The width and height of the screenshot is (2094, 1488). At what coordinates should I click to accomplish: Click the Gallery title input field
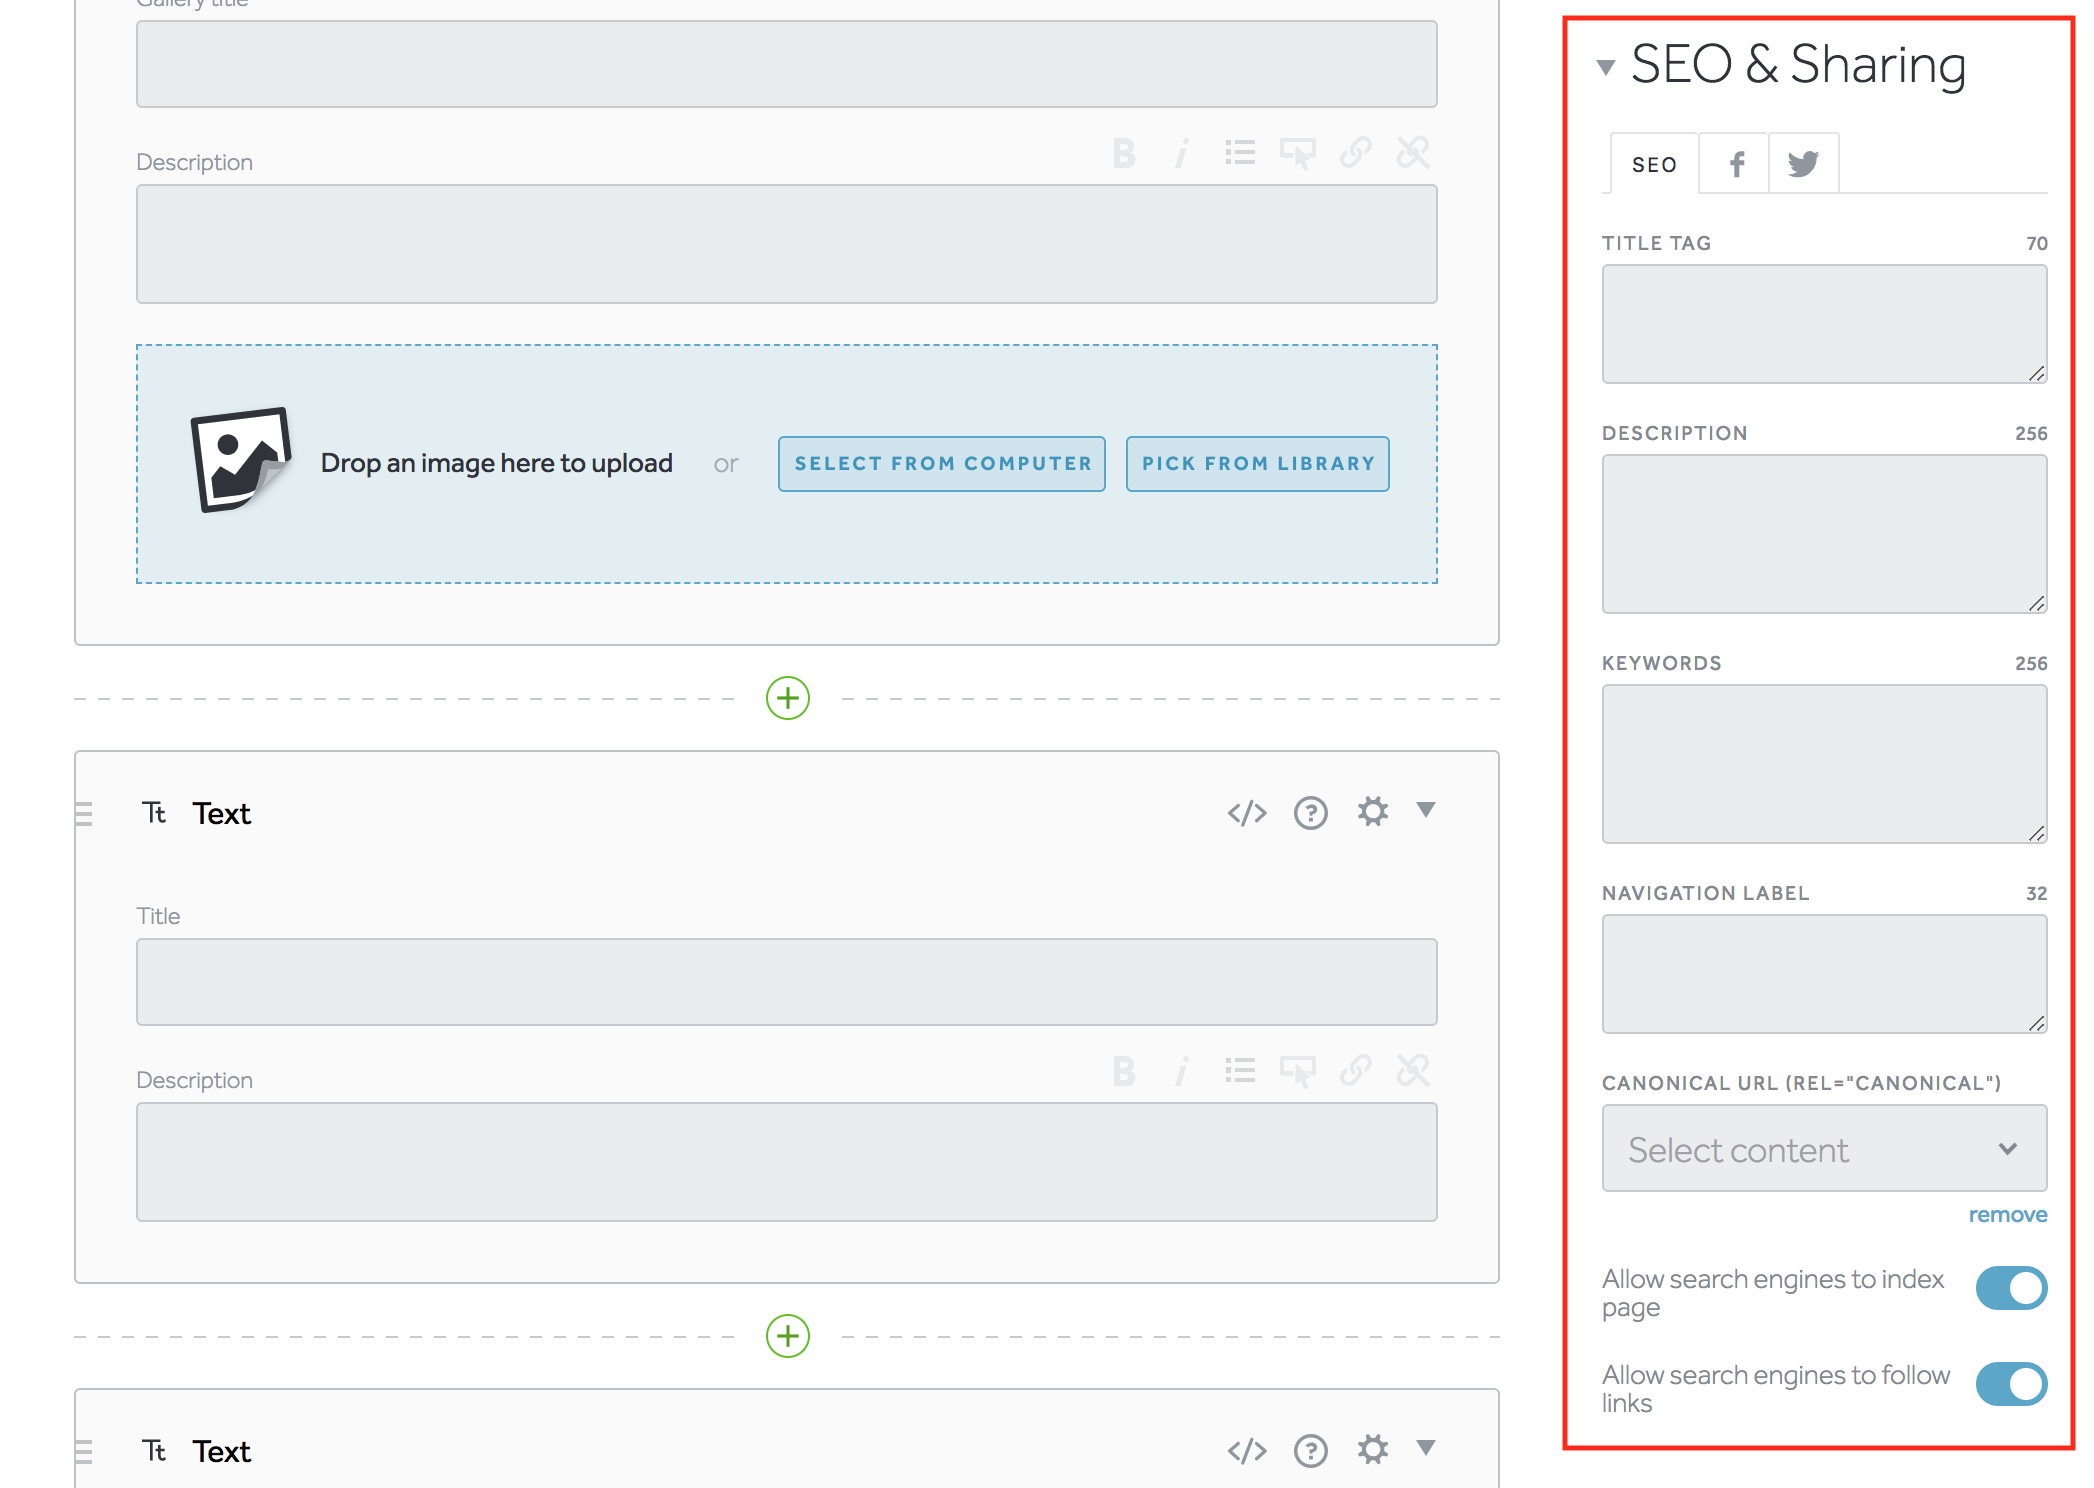coord(787,64)
